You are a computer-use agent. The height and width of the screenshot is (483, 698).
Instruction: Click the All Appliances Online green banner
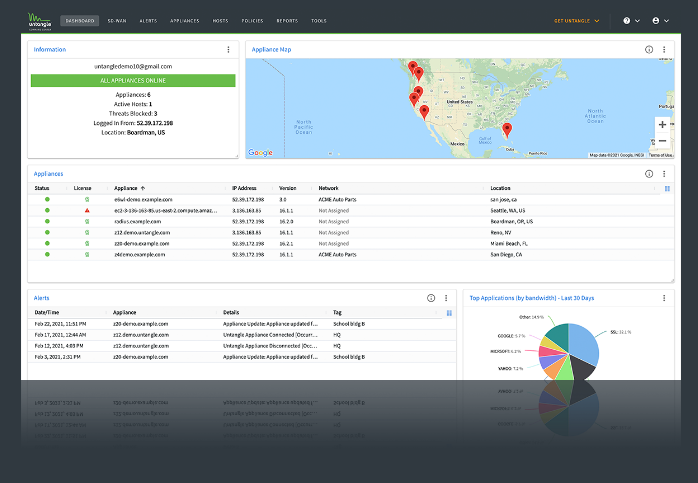pos(133,81)
